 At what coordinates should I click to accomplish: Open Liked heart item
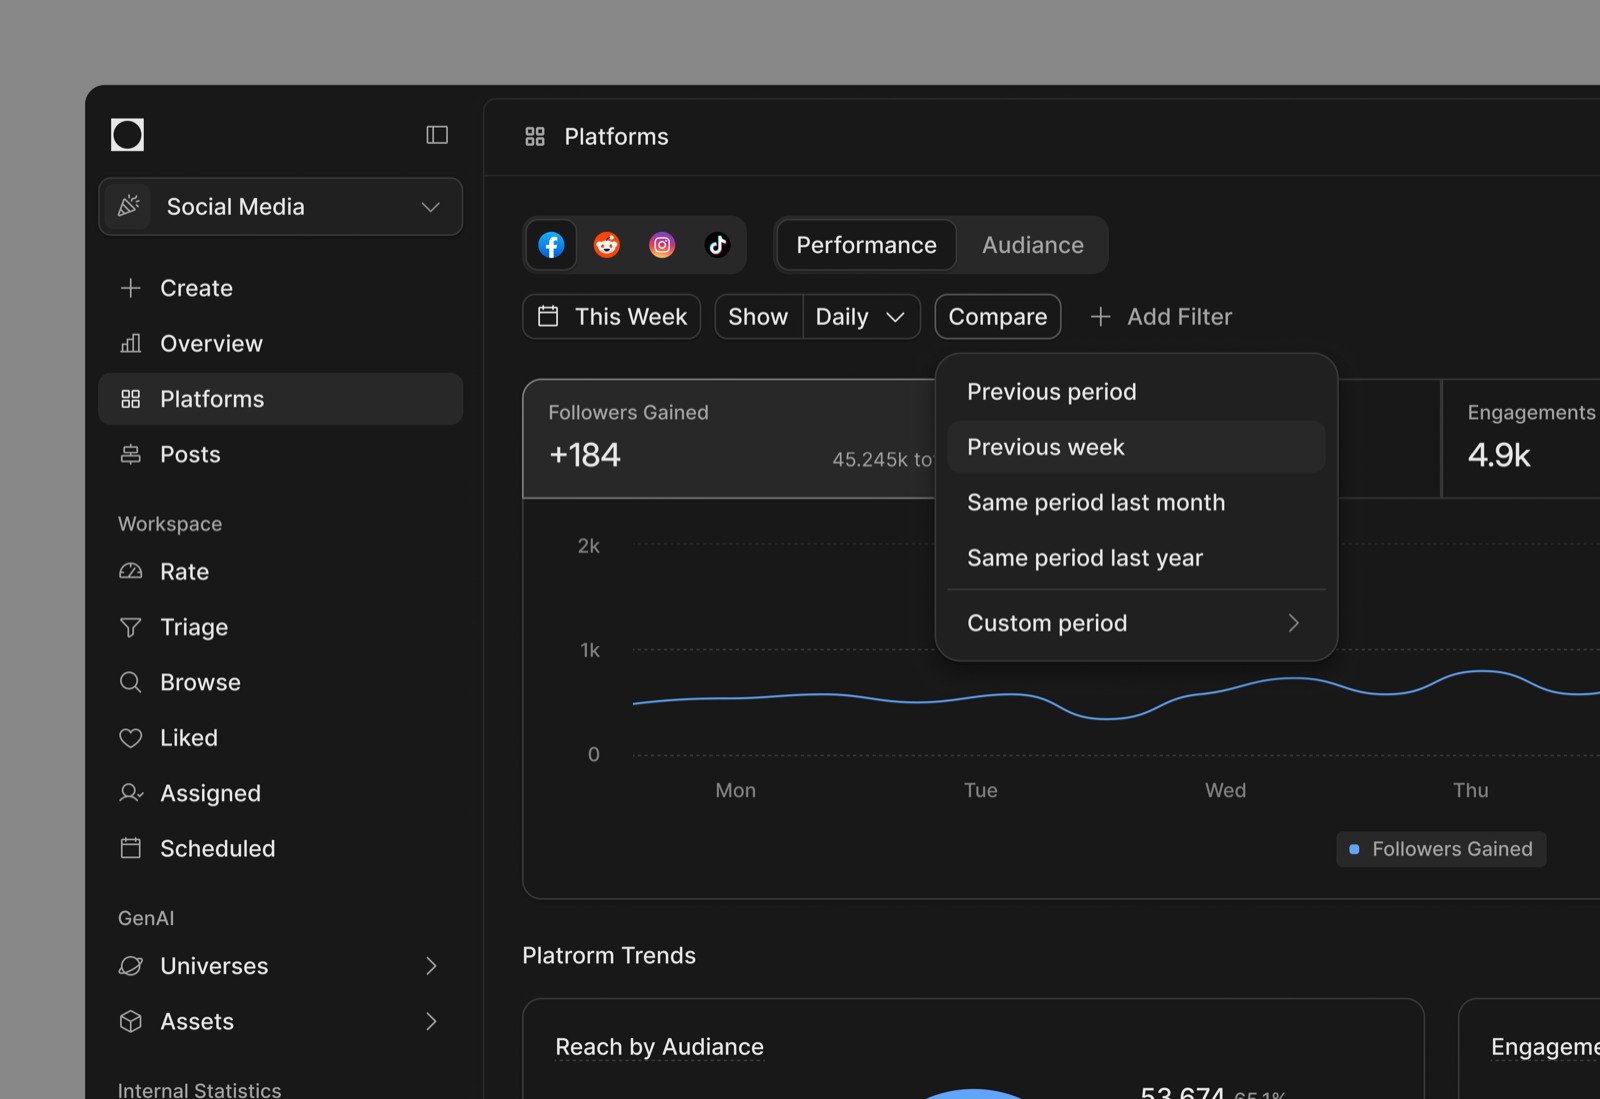281,738
